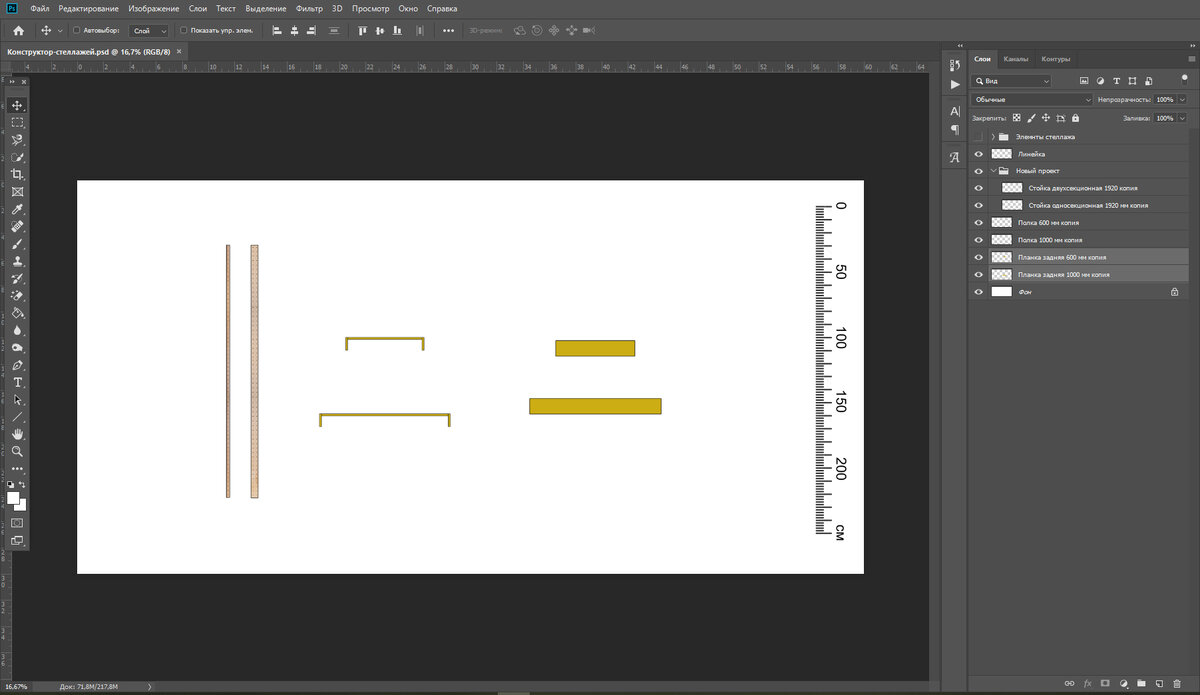Open the Заливка fill dropdown arrow
The height and width of the screenshot is (695, 1200).
coord(1183,117)
